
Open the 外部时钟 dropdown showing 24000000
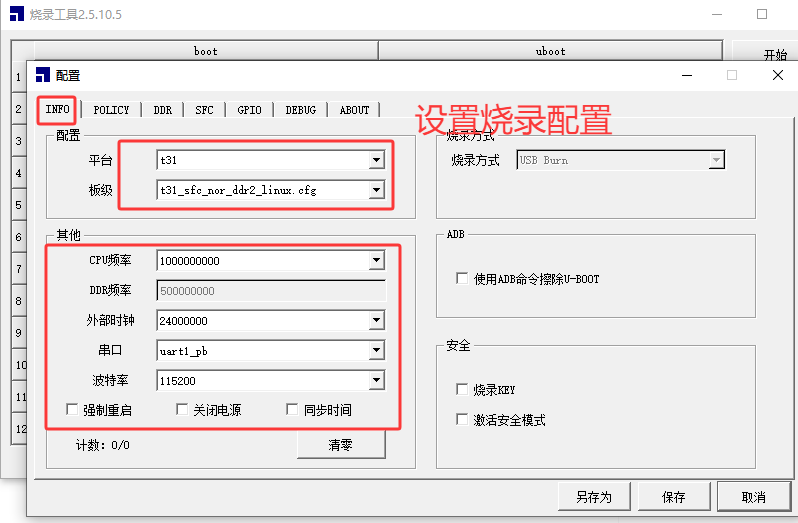(376, 321)
